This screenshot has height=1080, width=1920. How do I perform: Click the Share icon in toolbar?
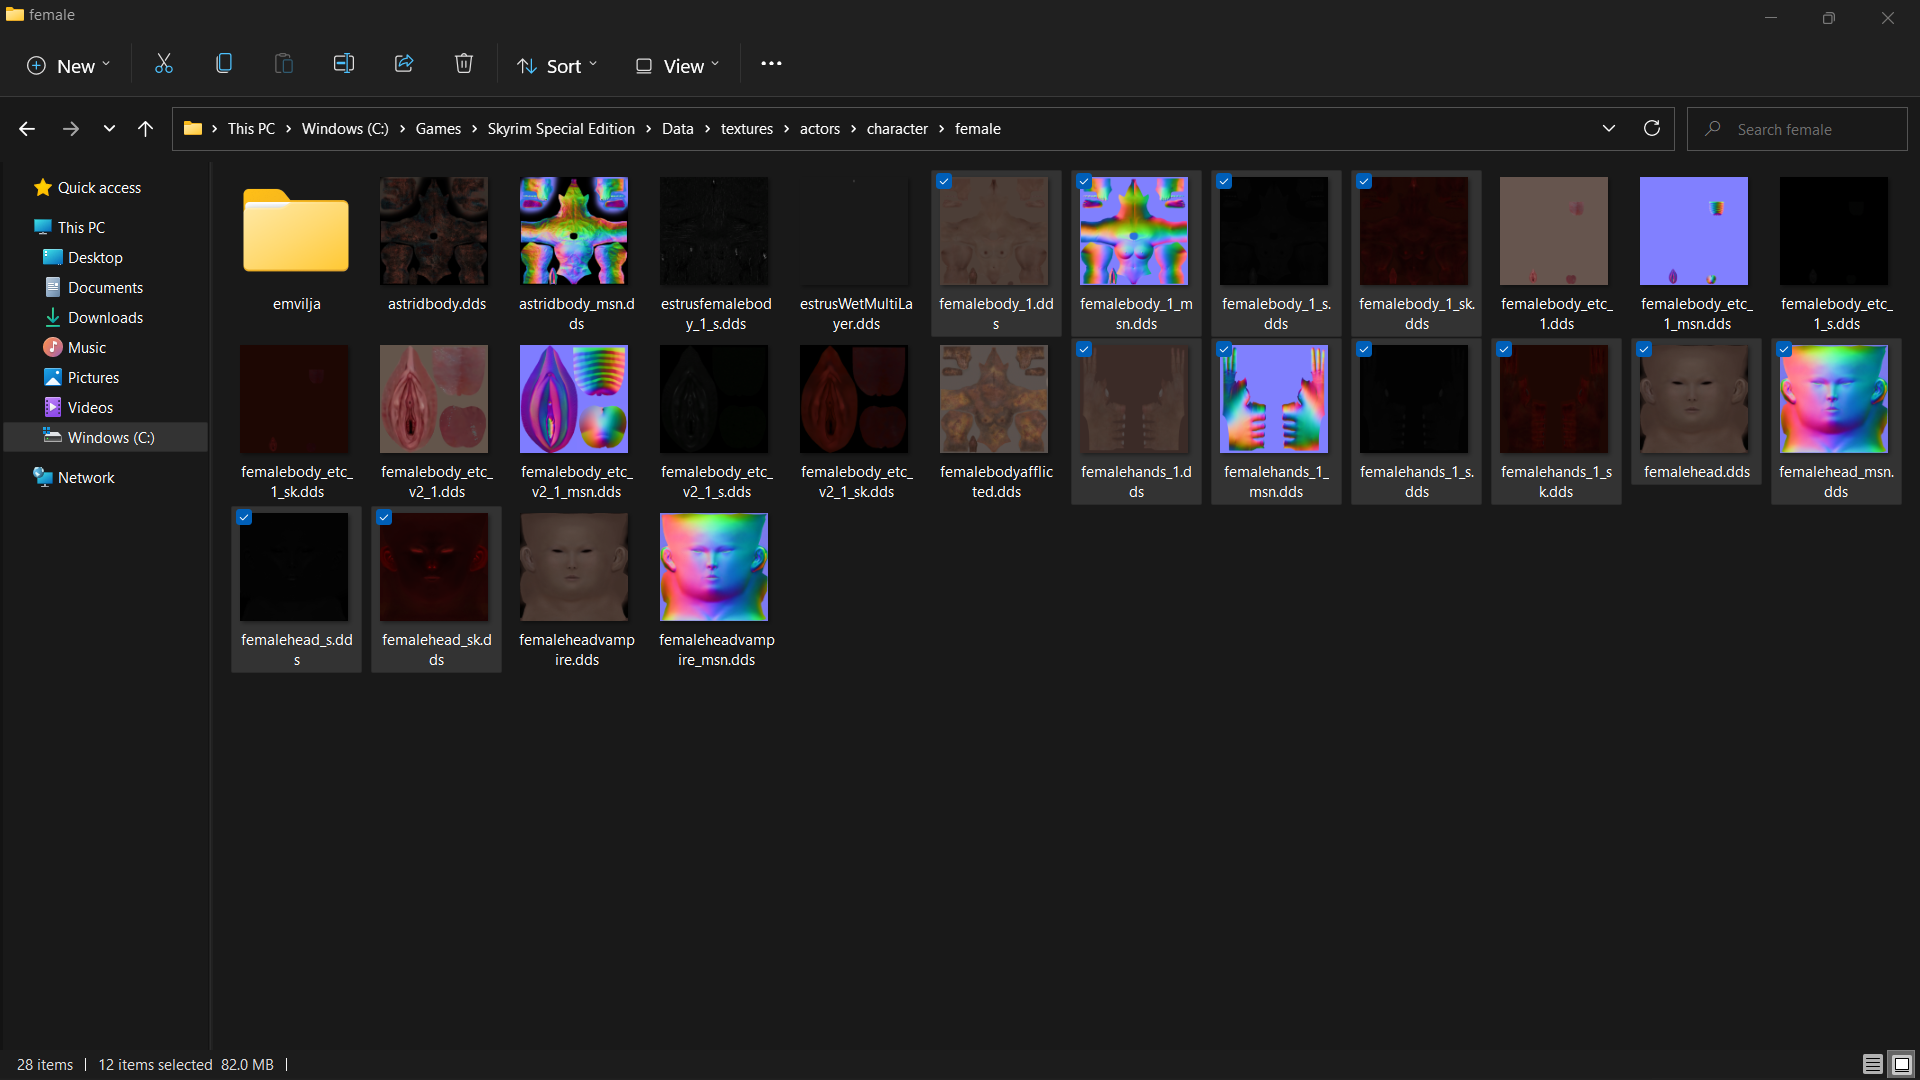coord(404,65)
